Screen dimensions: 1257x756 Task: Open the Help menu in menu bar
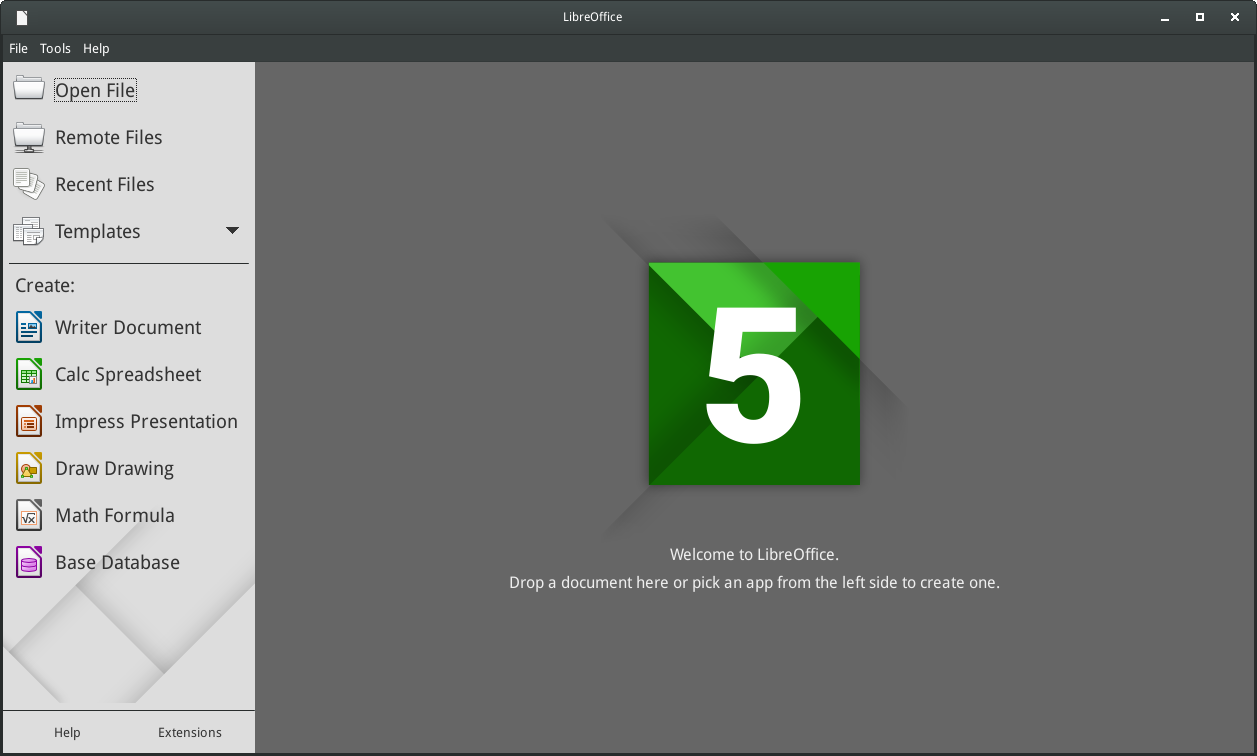tap(96, 48)
